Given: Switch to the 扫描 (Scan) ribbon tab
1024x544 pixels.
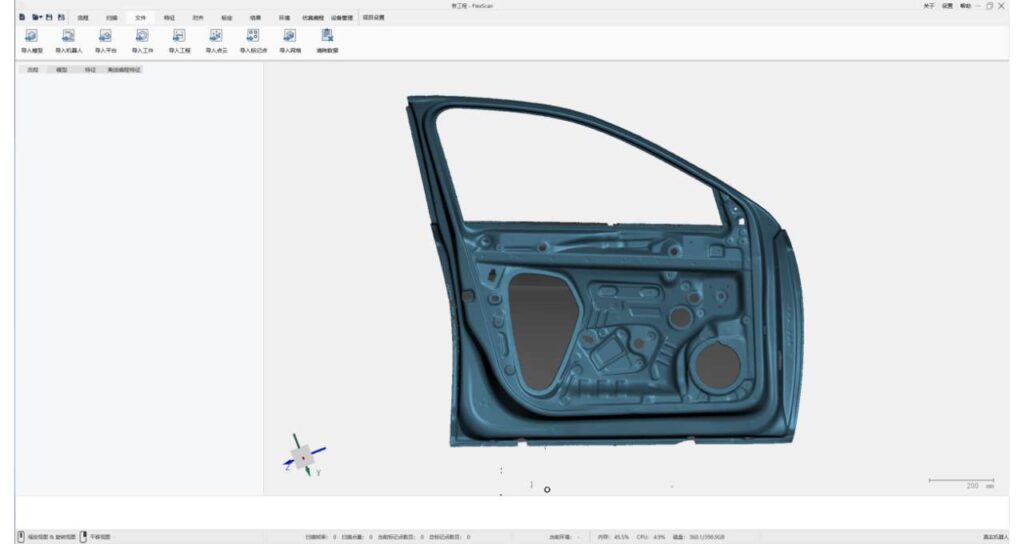Looking at the screenshot, I should 111,18.
